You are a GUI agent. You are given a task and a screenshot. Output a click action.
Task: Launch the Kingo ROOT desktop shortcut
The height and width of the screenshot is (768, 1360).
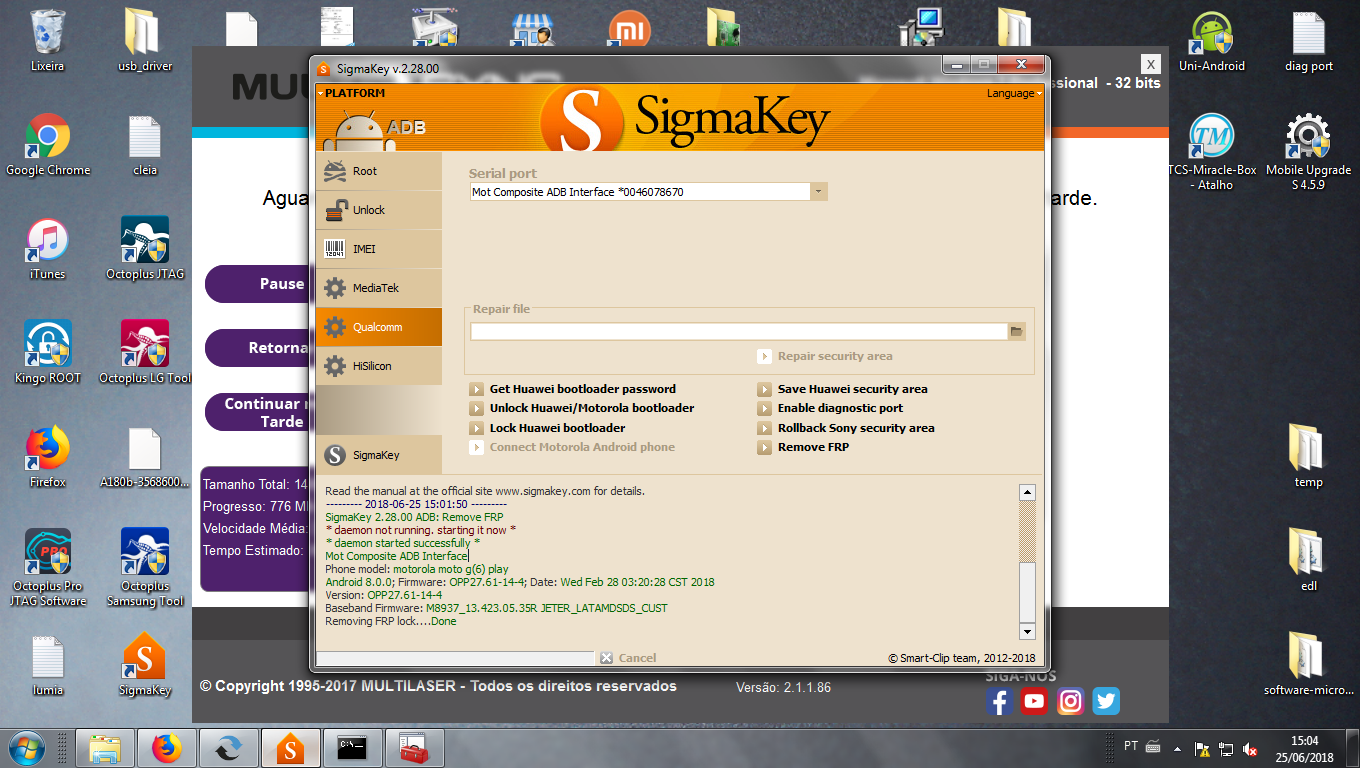pyautogui.click(x=48, y=353)
